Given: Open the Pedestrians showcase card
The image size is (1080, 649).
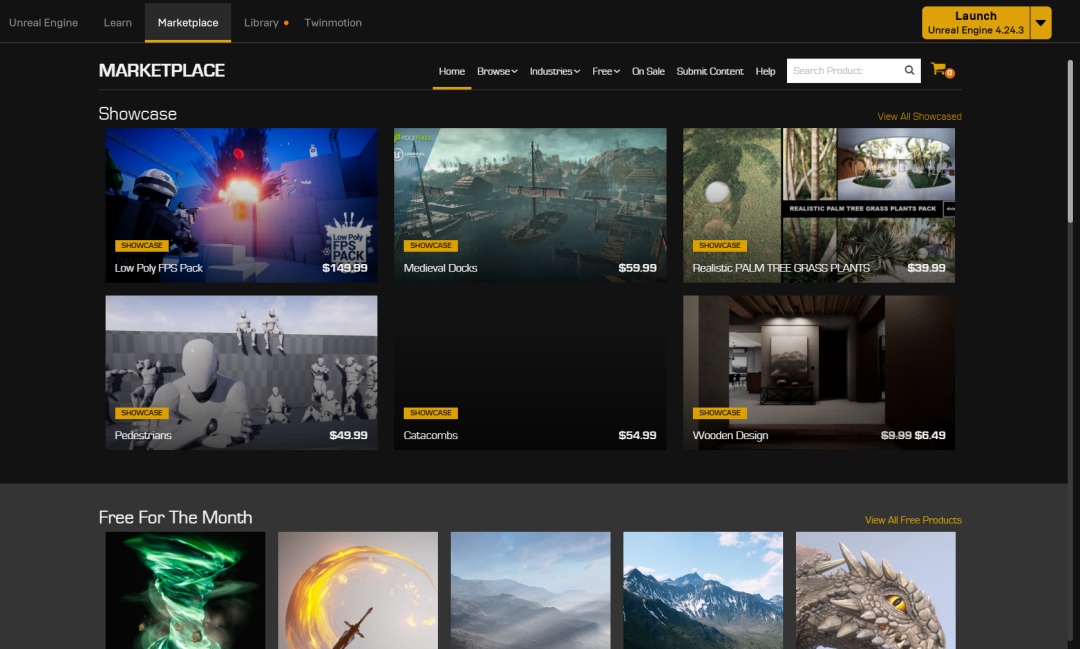Looking at the screenshot, I should [x=241, y=373].
